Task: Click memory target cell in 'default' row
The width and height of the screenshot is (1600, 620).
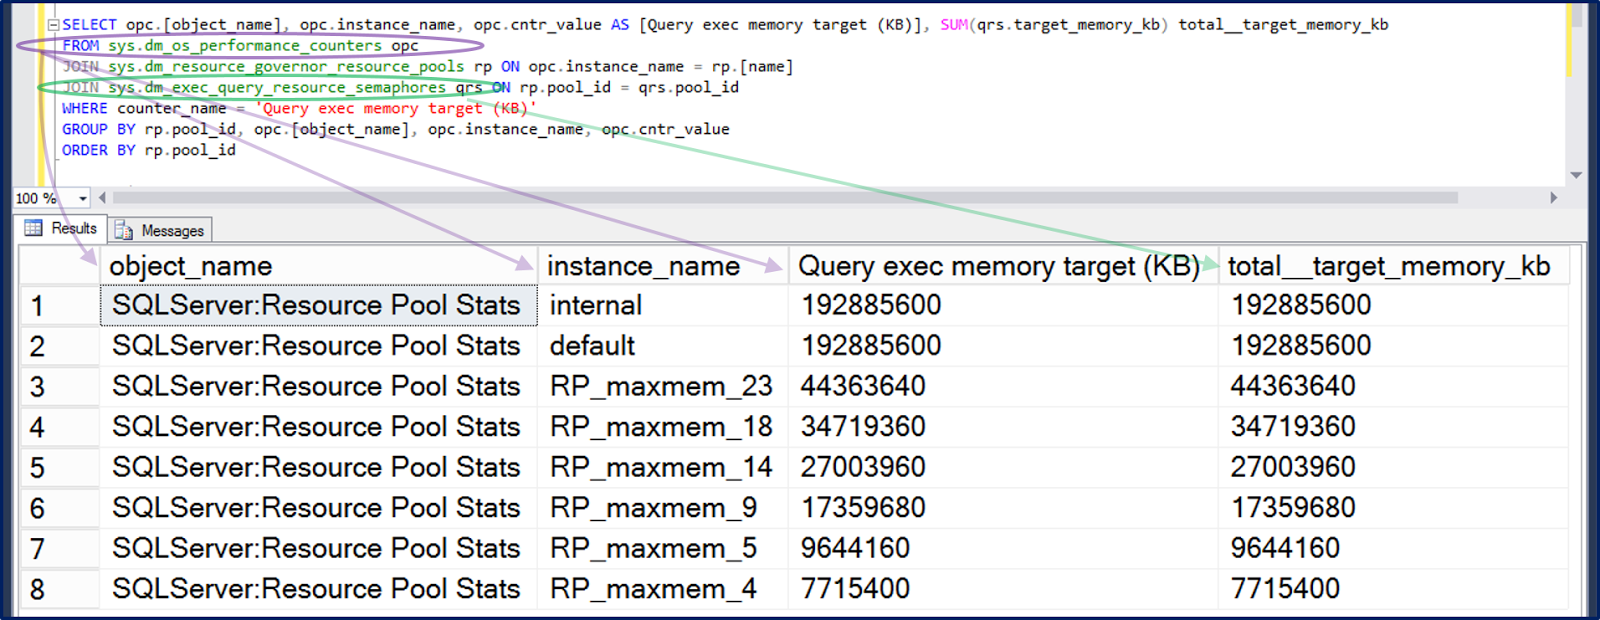Action: [x=1003, y=346]
